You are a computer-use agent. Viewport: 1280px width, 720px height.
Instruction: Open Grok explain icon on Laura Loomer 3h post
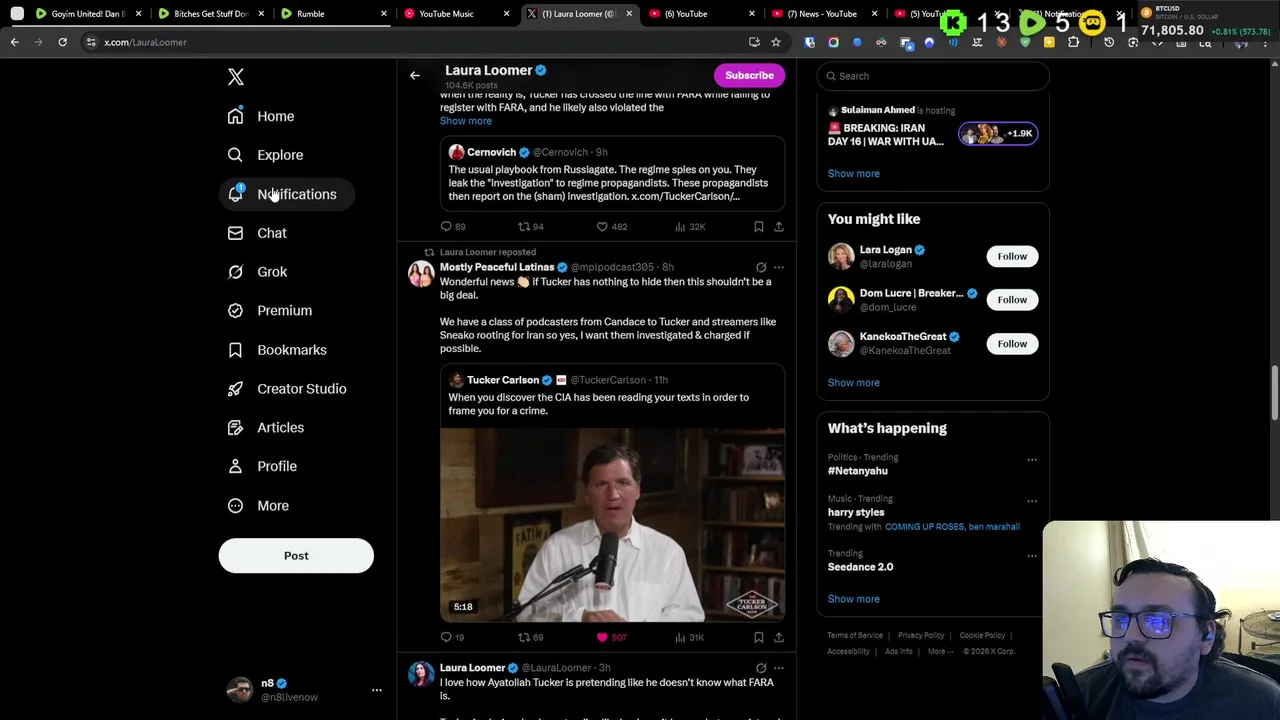pos(761,668)
